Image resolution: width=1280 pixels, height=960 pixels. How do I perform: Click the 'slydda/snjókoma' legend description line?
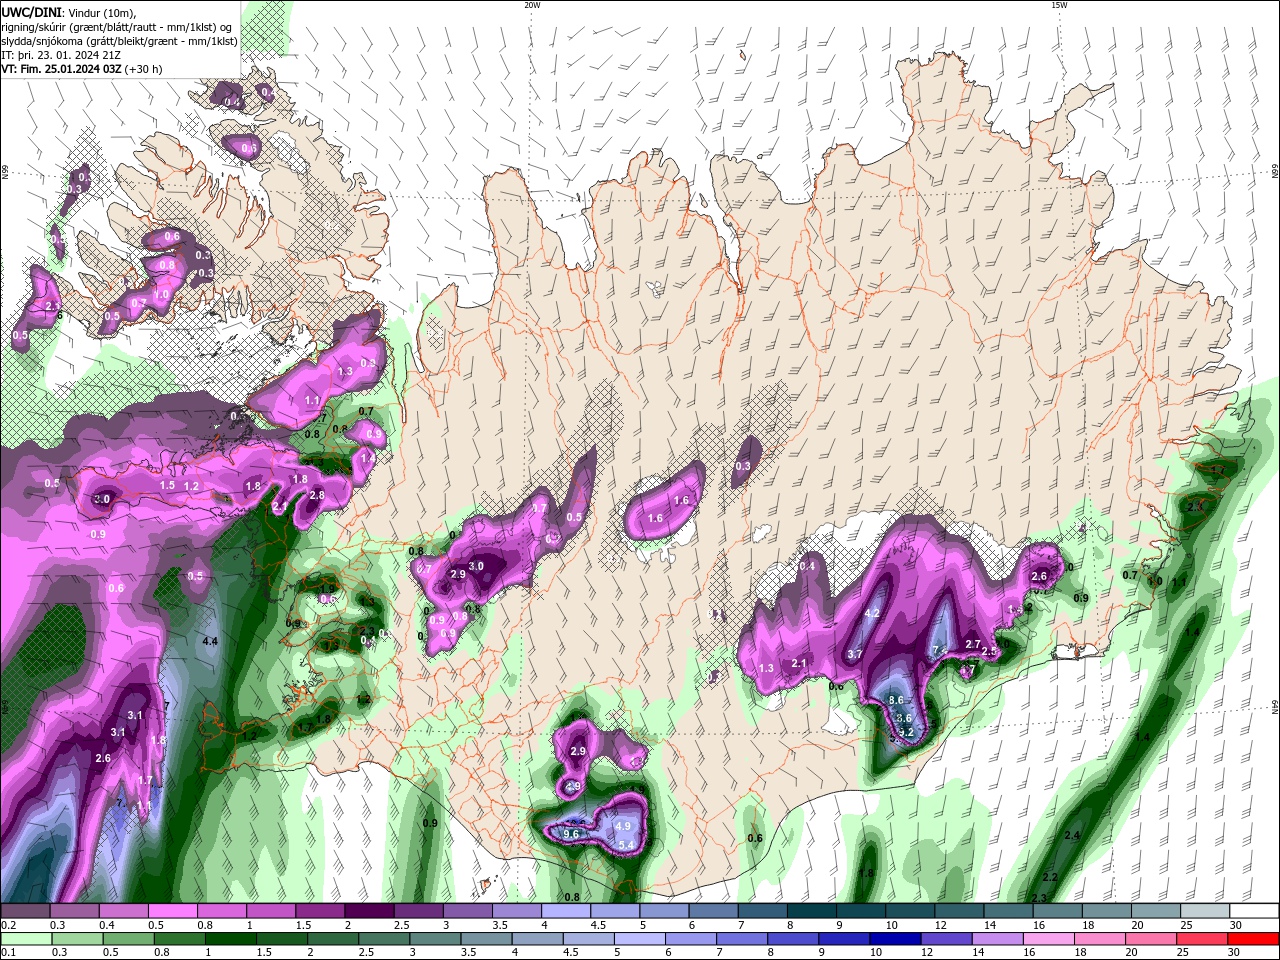click(119, 41)
